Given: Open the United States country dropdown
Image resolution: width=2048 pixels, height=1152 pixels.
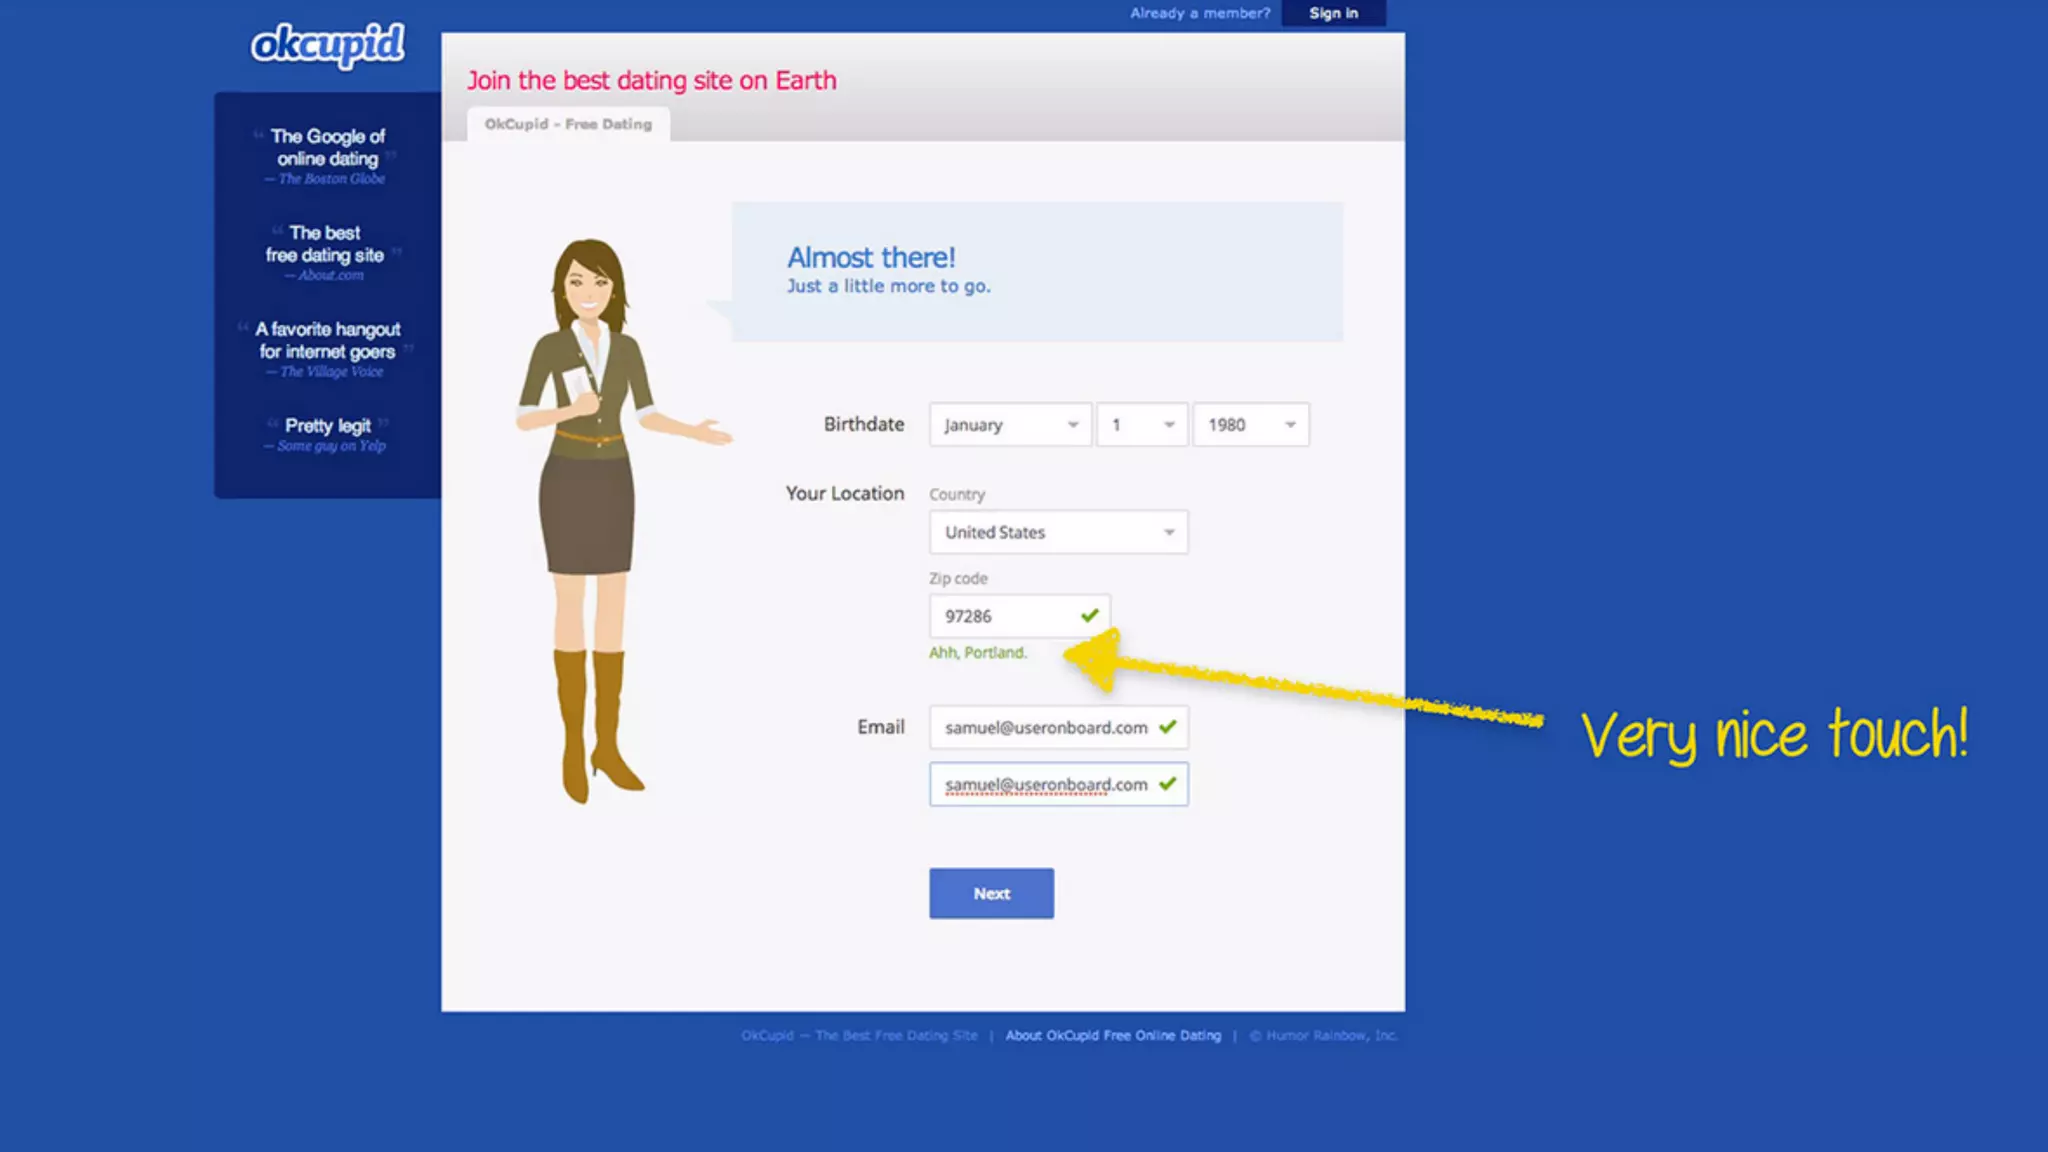Looking at the screenshot, I should pos(1058,532).
